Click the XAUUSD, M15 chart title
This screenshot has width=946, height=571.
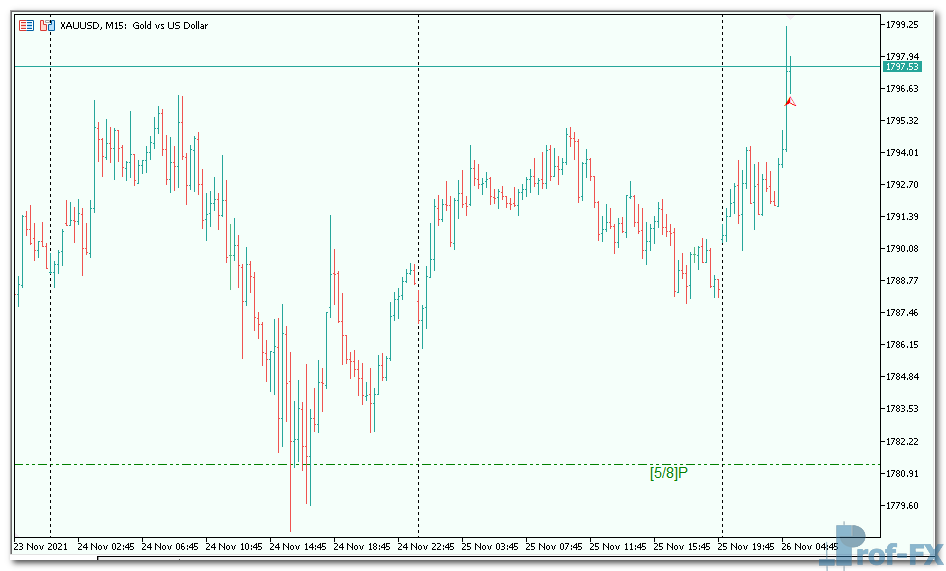pos(134,25)
